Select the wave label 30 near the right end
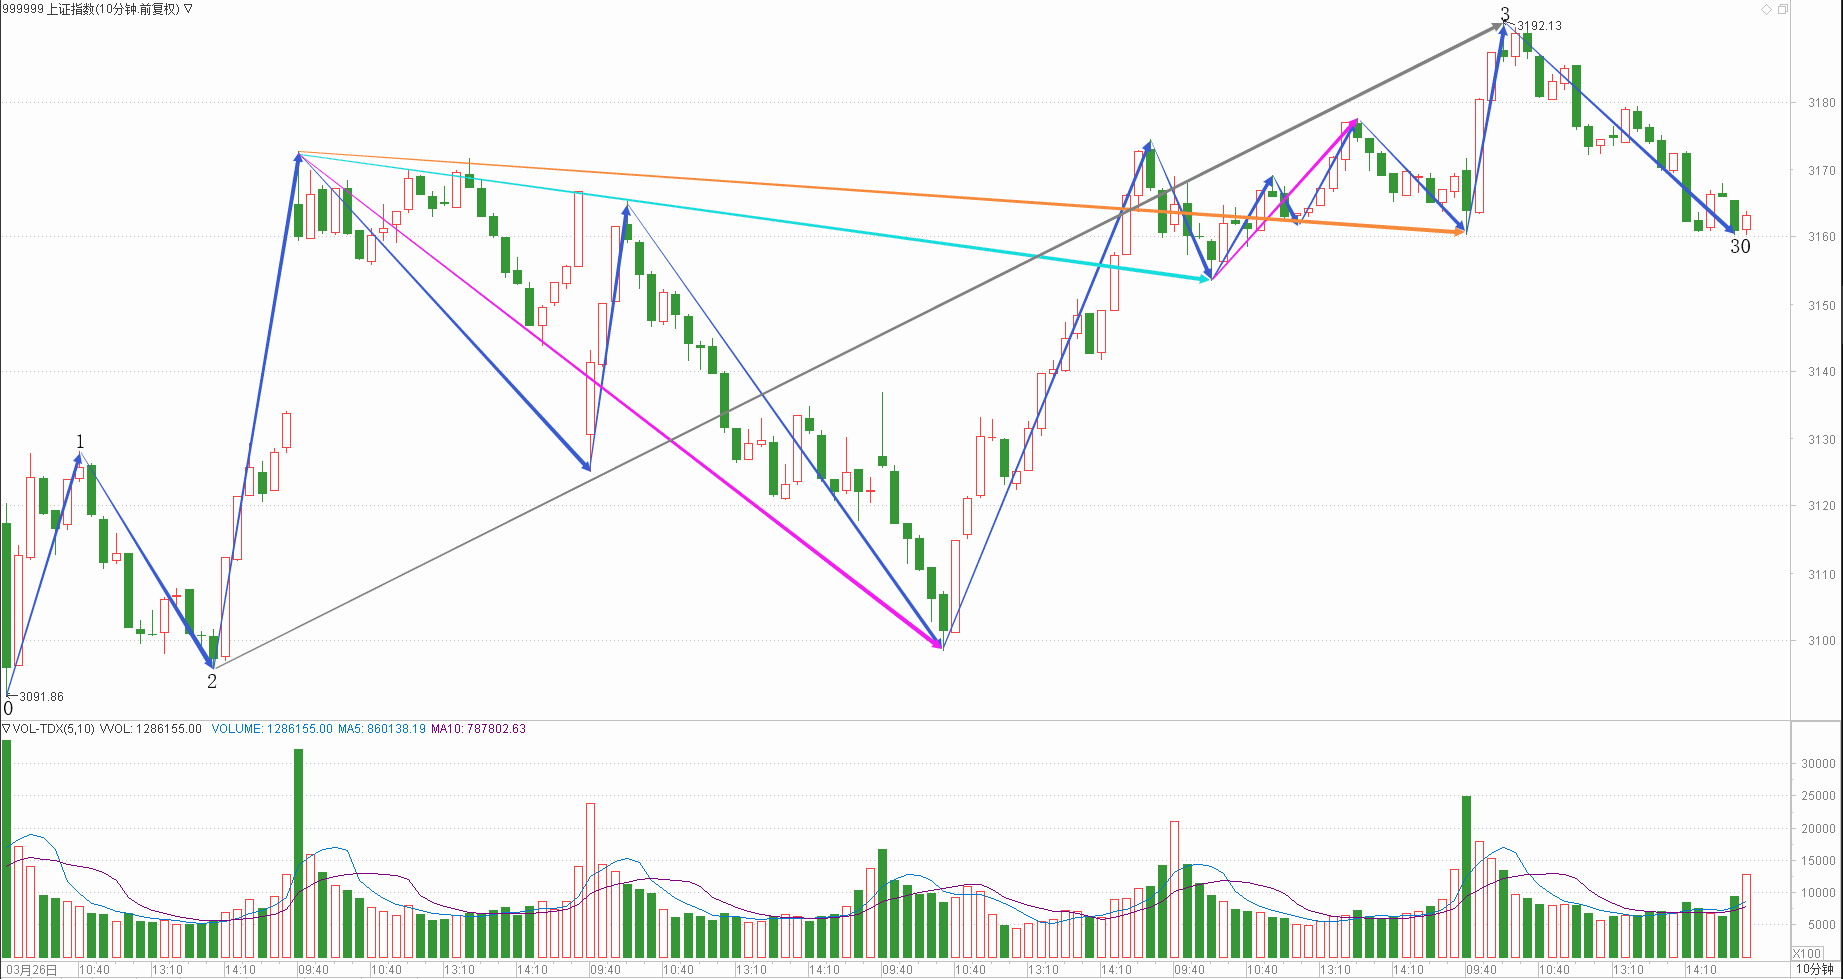The width and height of the screenshot is (1843, 979). [x=1740, y=247]
